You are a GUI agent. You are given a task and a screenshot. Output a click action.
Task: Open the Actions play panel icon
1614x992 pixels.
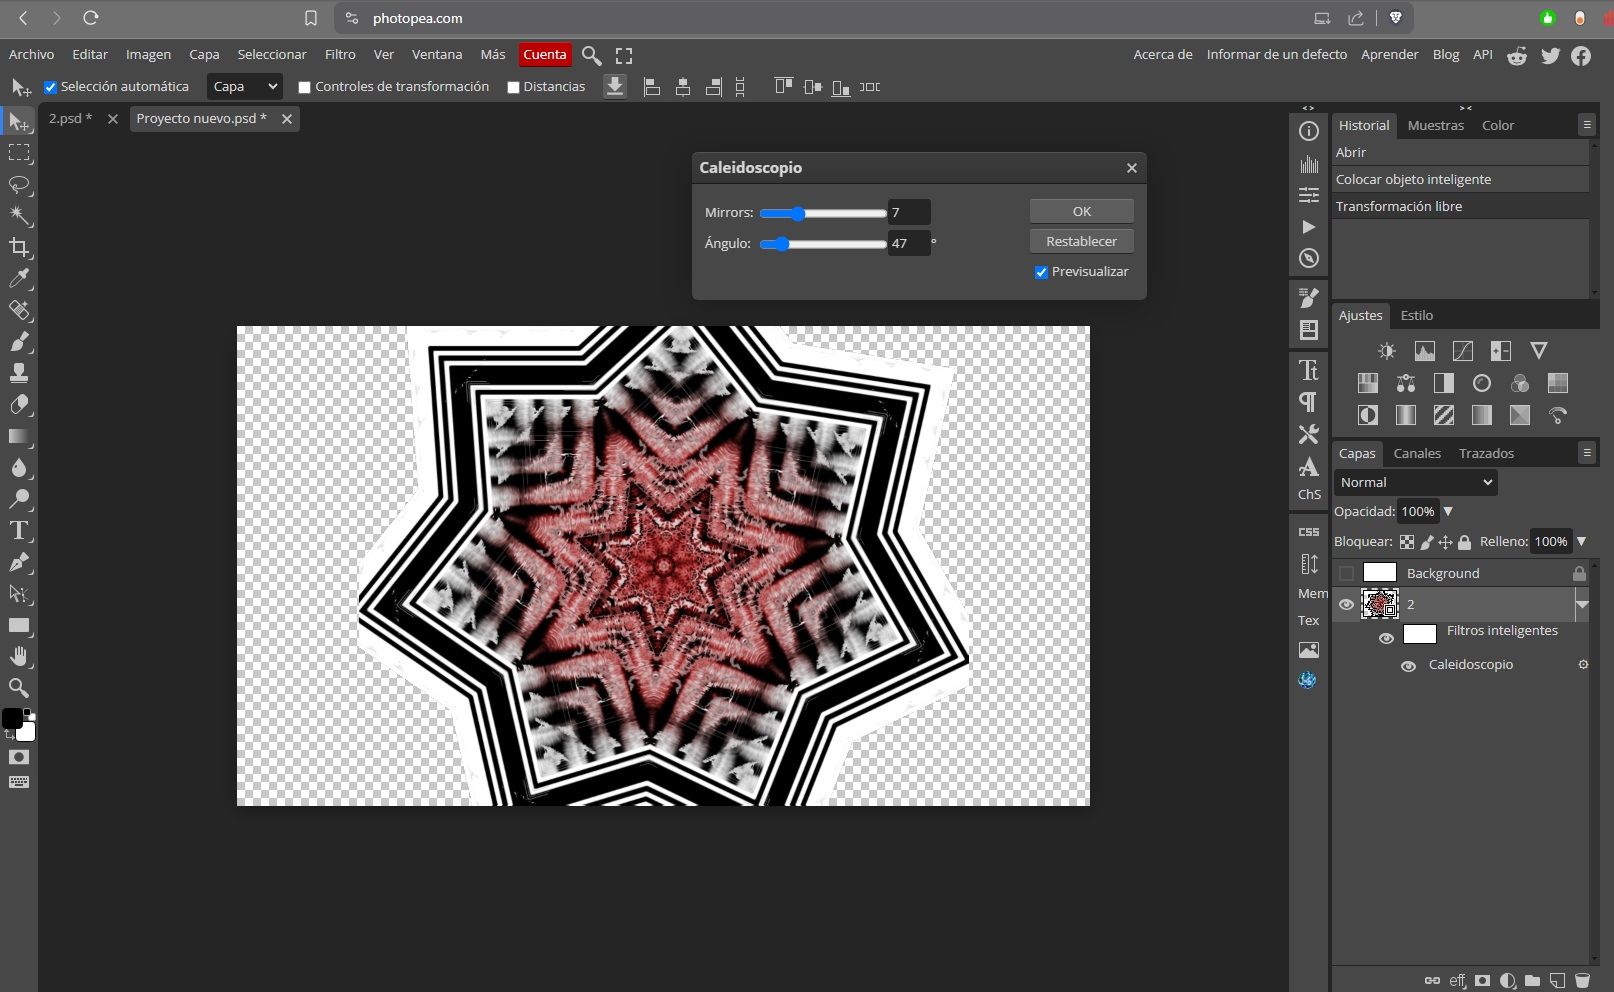[1309, 227]
